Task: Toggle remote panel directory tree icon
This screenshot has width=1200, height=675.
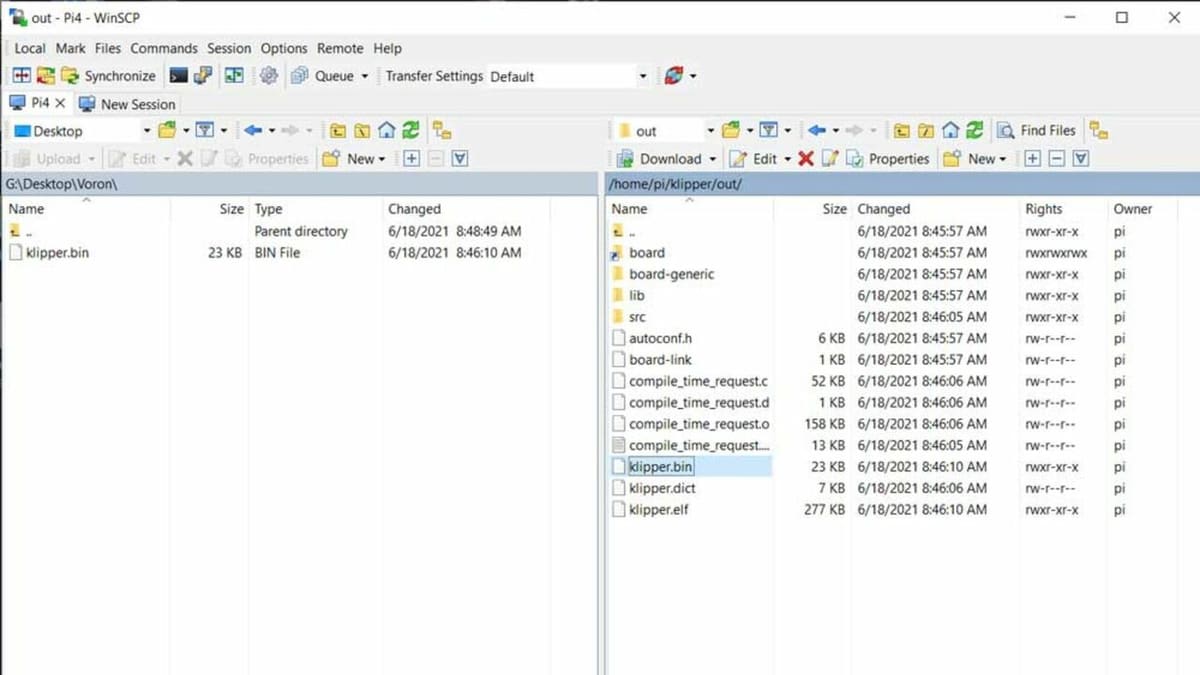Action: point(1099,130)
